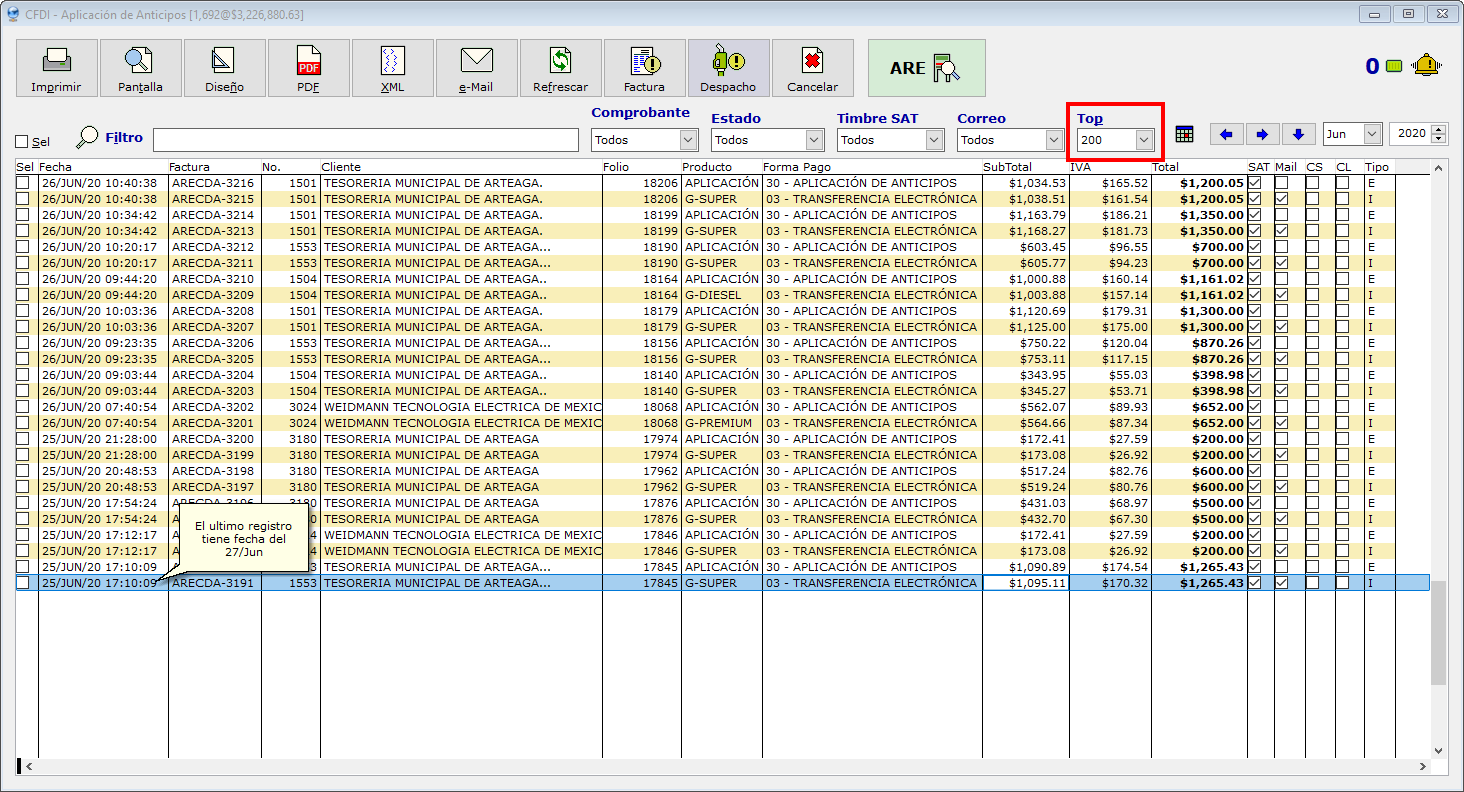Click the Cancelar icon
Screen dimensions: 1464x792
812,68
